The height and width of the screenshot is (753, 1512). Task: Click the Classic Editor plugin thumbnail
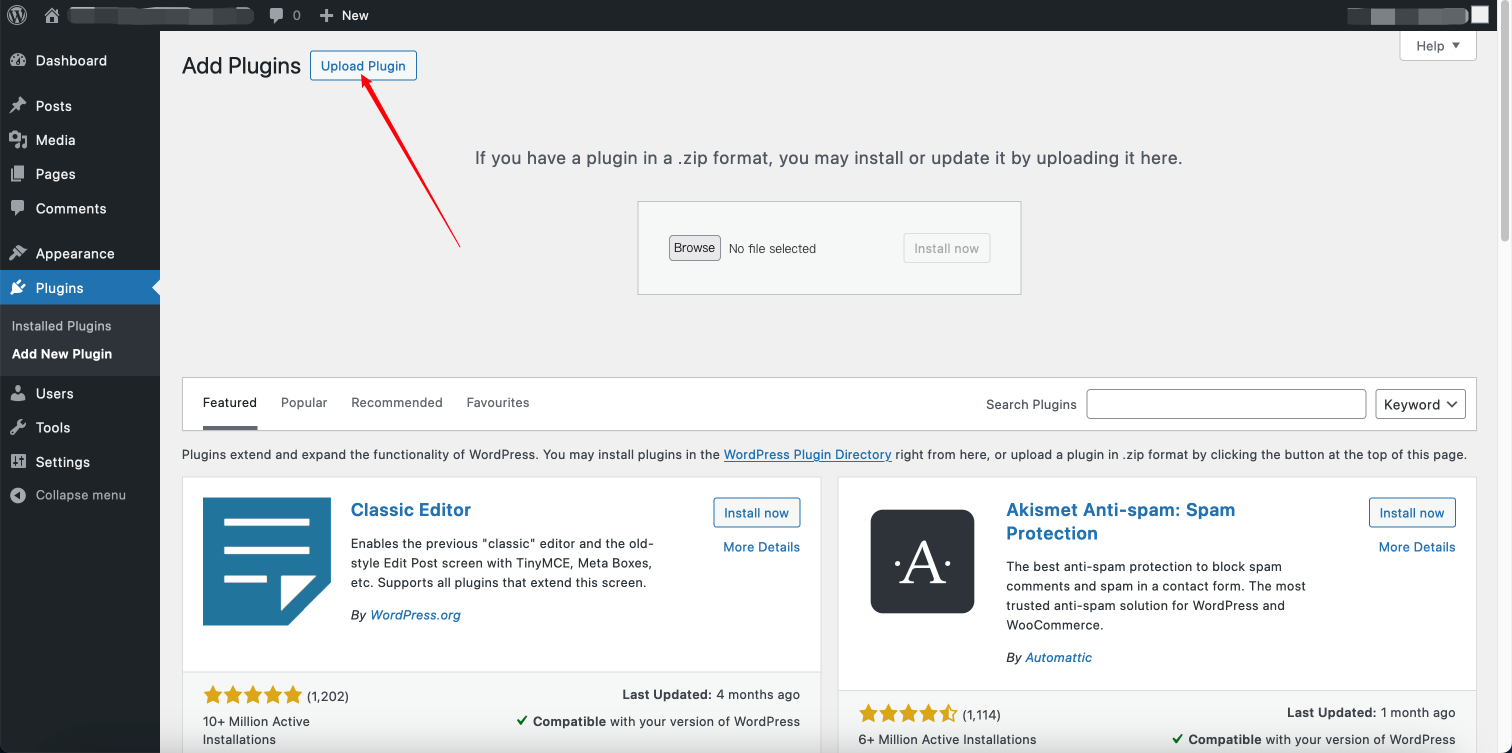266,561
